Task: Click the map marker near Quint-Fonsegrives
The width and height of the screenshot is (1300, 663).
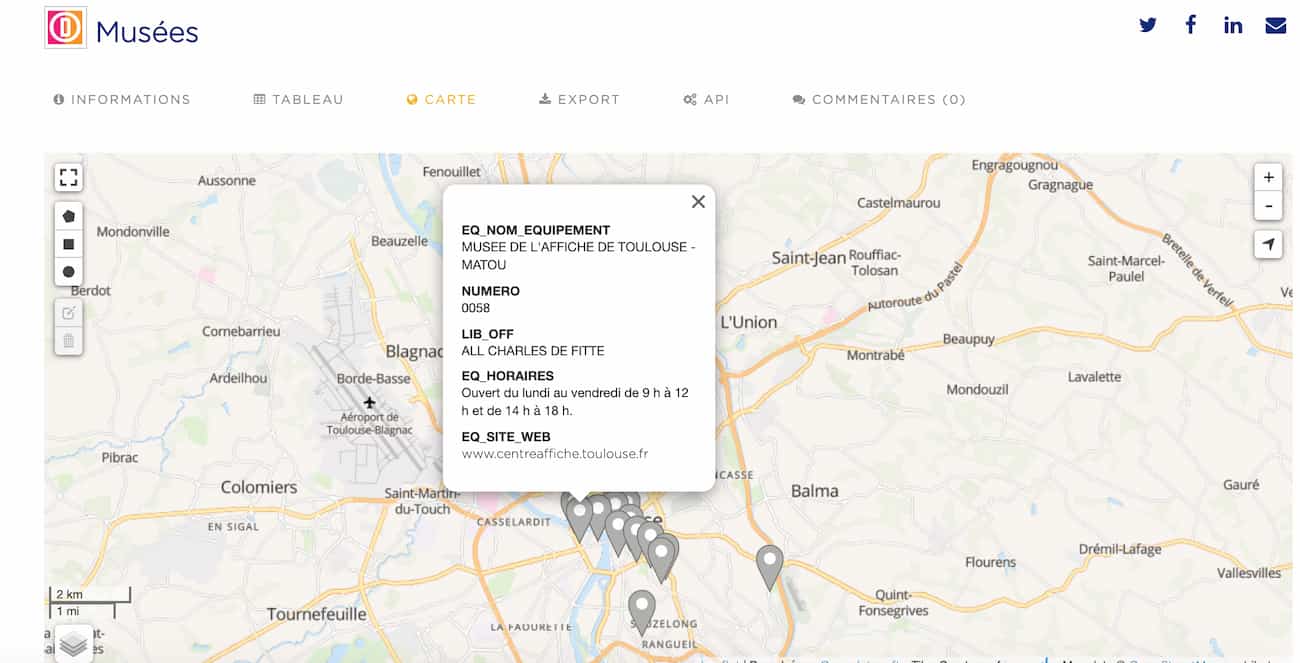Action: 769,564
